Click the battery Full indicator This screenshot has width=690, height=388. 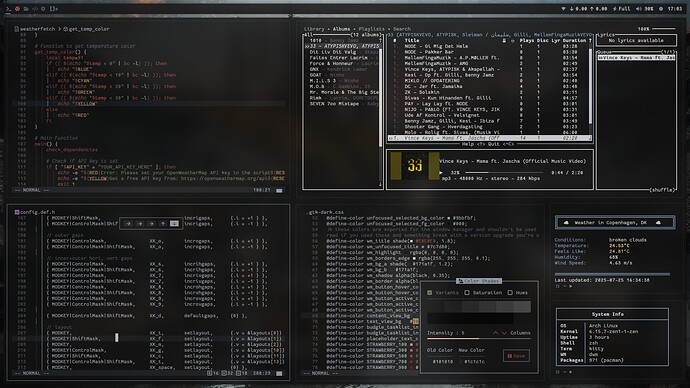621,8
